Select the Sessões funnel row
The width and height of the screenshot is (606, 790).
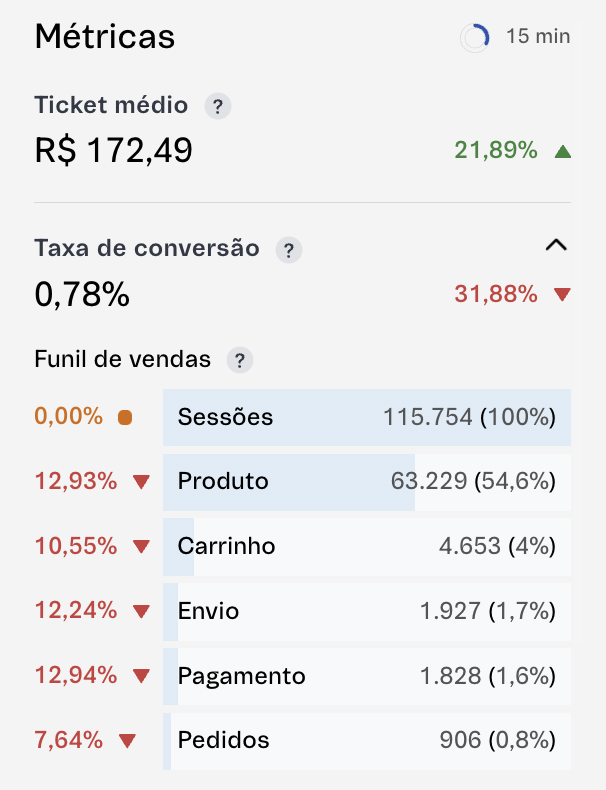click(x=367, y=417)
